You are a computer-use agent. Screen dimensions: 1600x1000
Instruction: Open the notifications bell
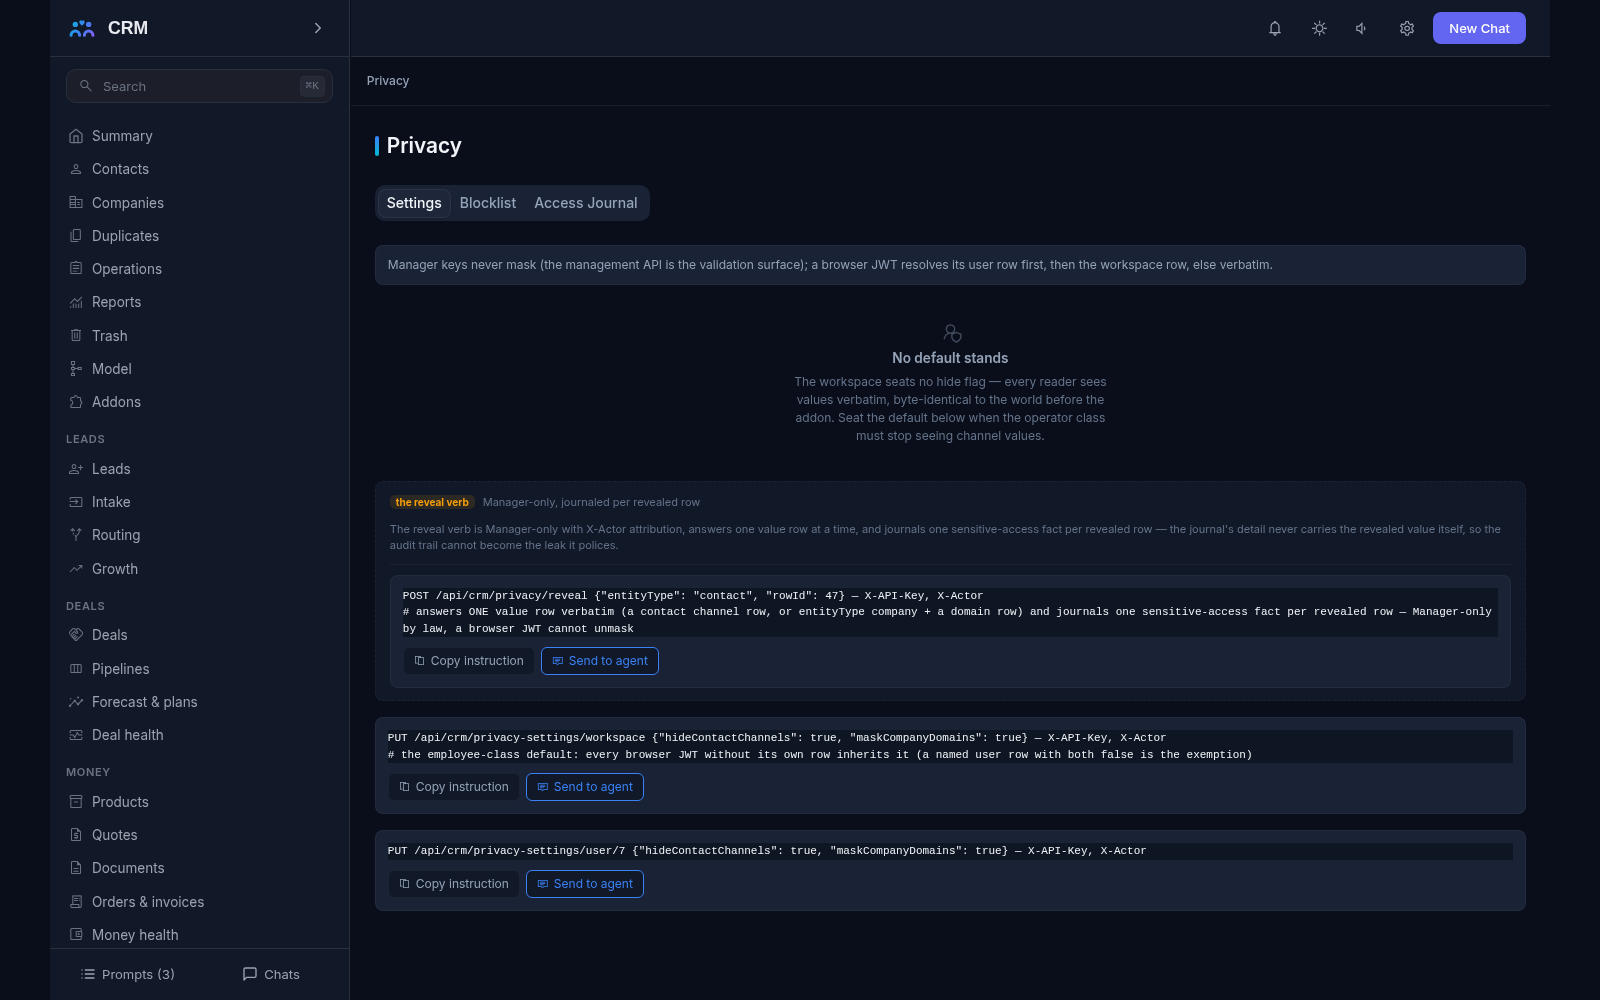1275,28
